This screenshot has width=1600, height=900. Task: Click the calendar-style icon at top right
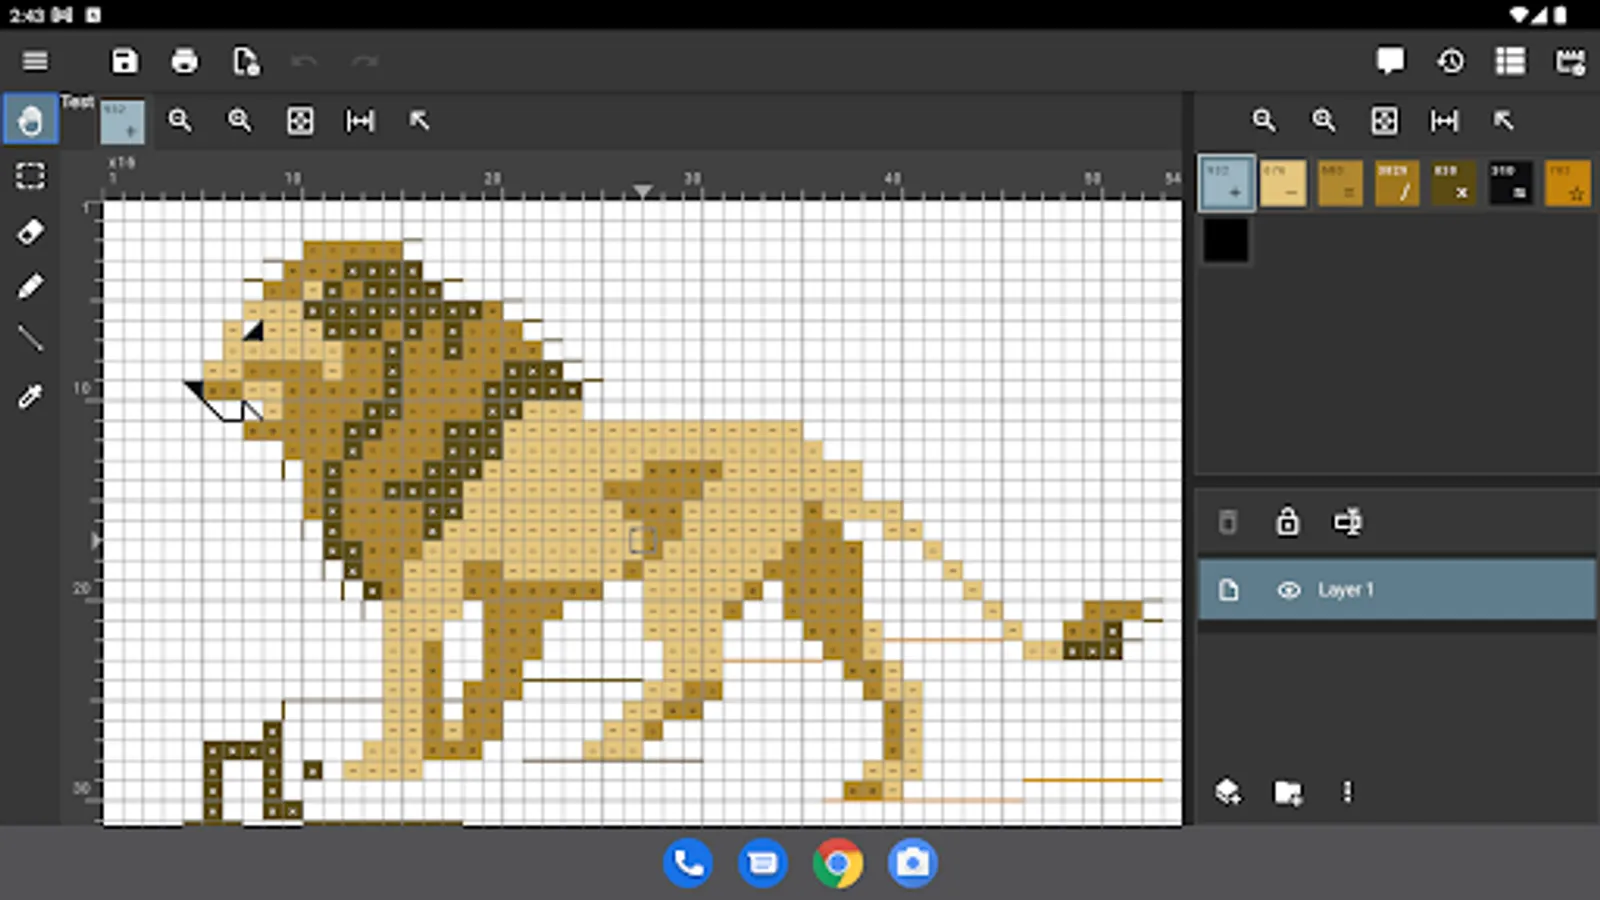[x=1570, y=61]
